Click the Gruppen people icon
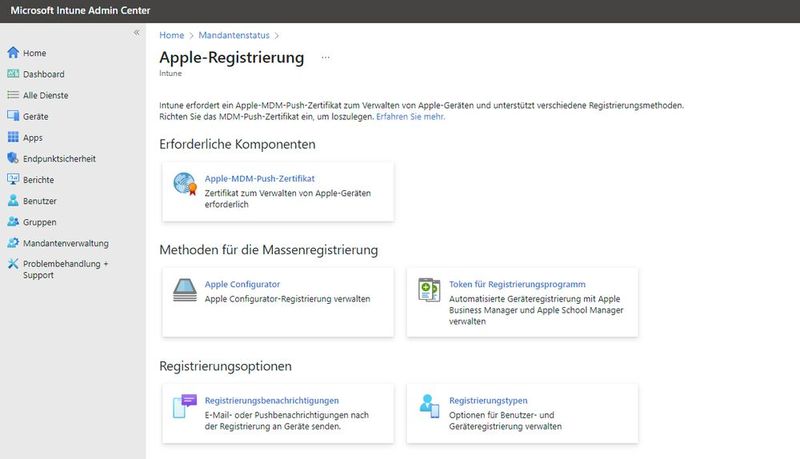This screenshot has height=459, width=800. (13, 222)
